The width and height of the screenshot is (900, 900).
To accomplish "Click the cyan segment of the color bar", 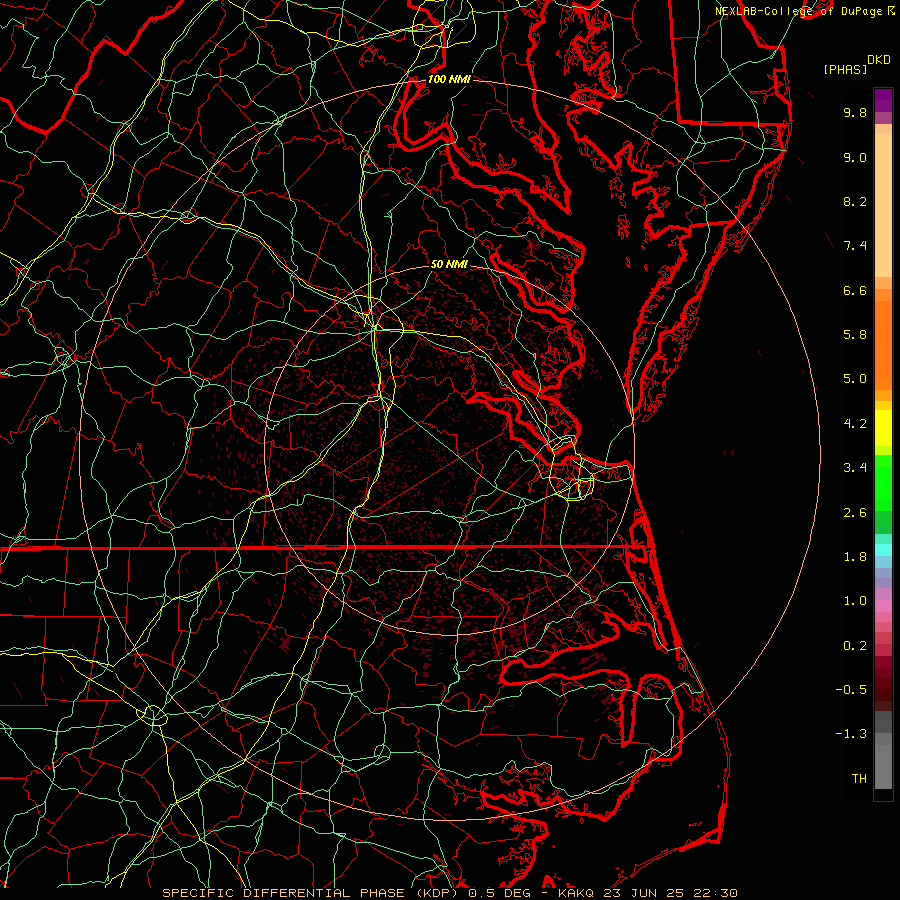I will click(x=883, y=550).
